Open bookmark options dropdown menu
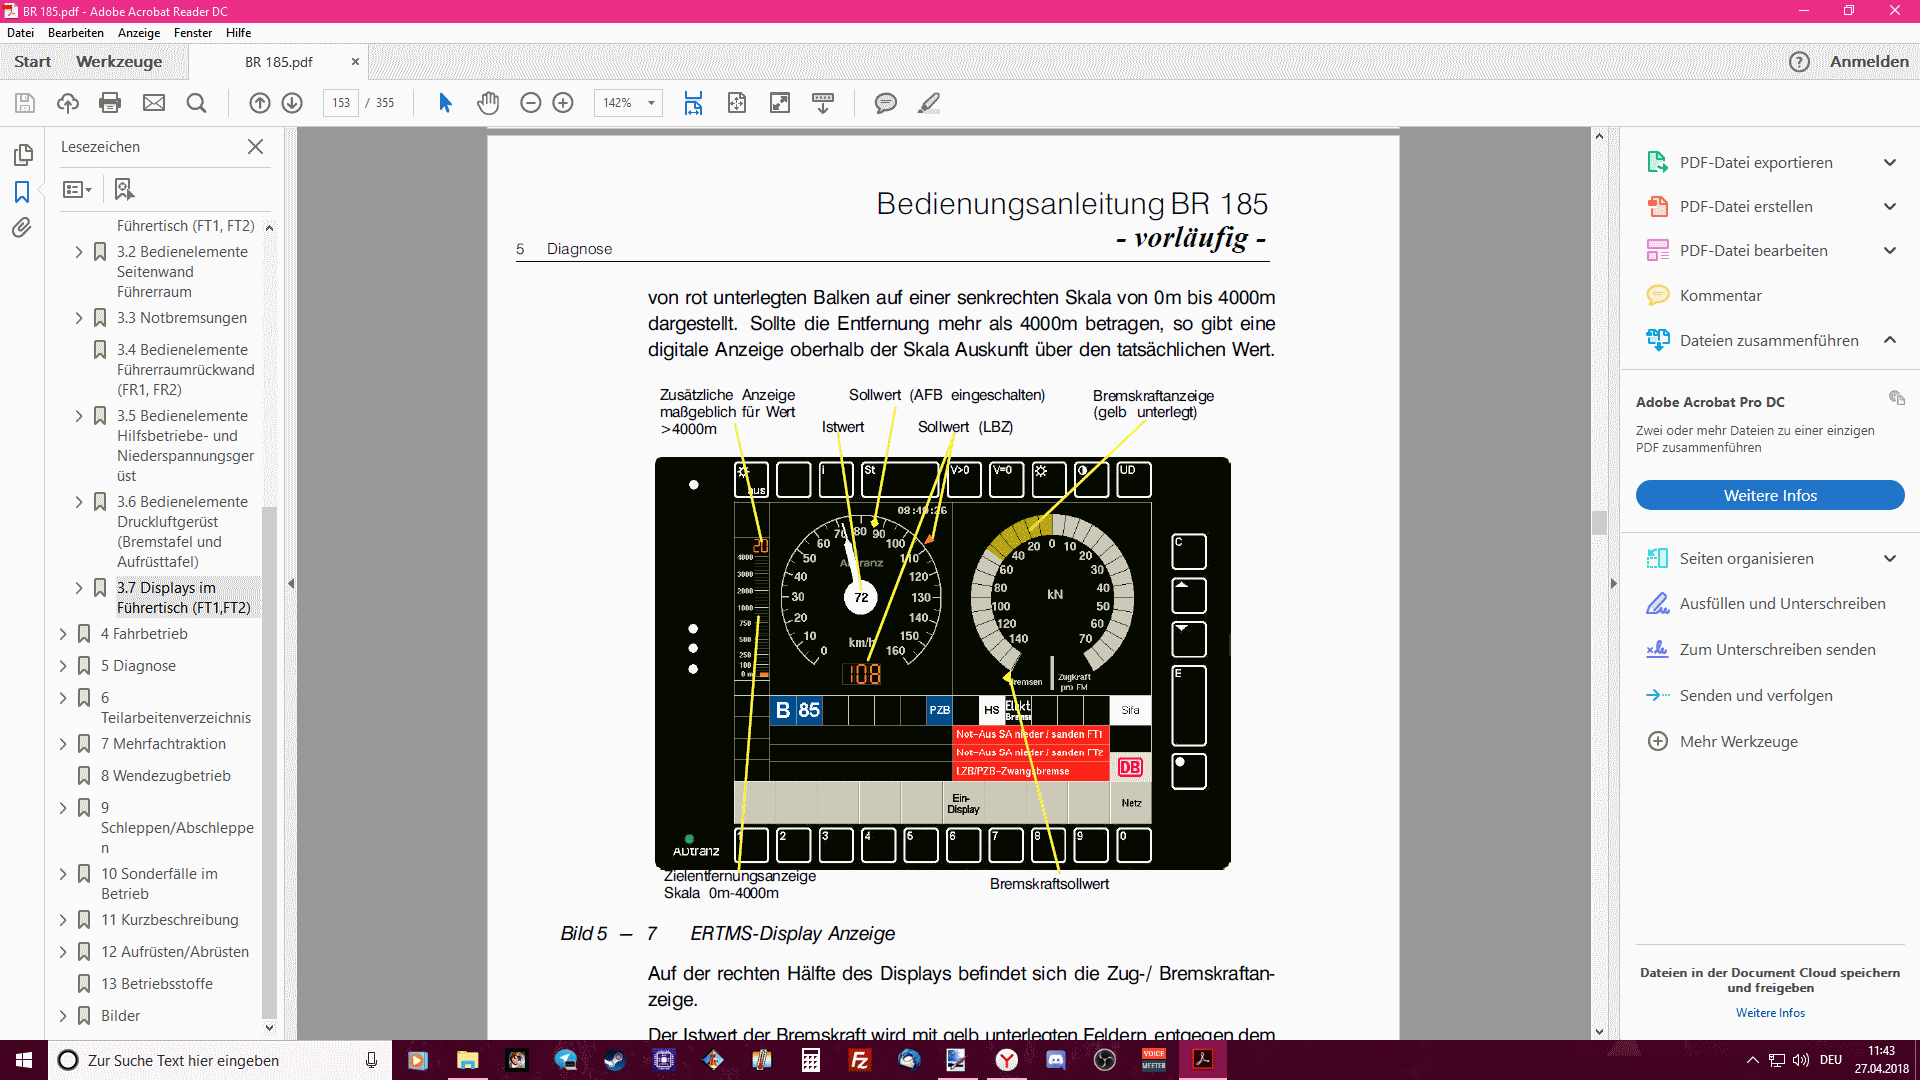 tap(77, 189)
